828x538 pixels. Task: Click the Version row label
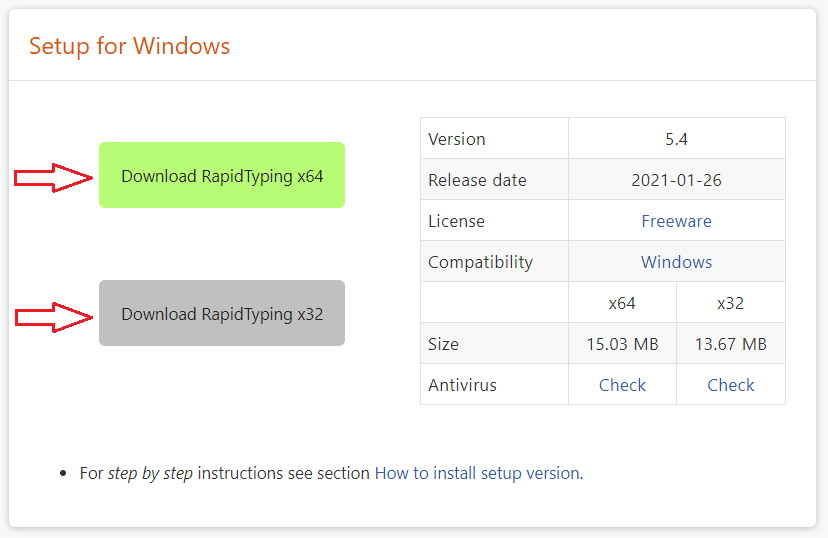(x=457, y=139)
